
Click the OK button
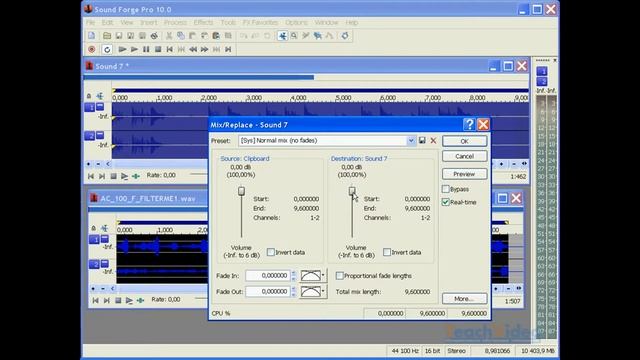464,141
